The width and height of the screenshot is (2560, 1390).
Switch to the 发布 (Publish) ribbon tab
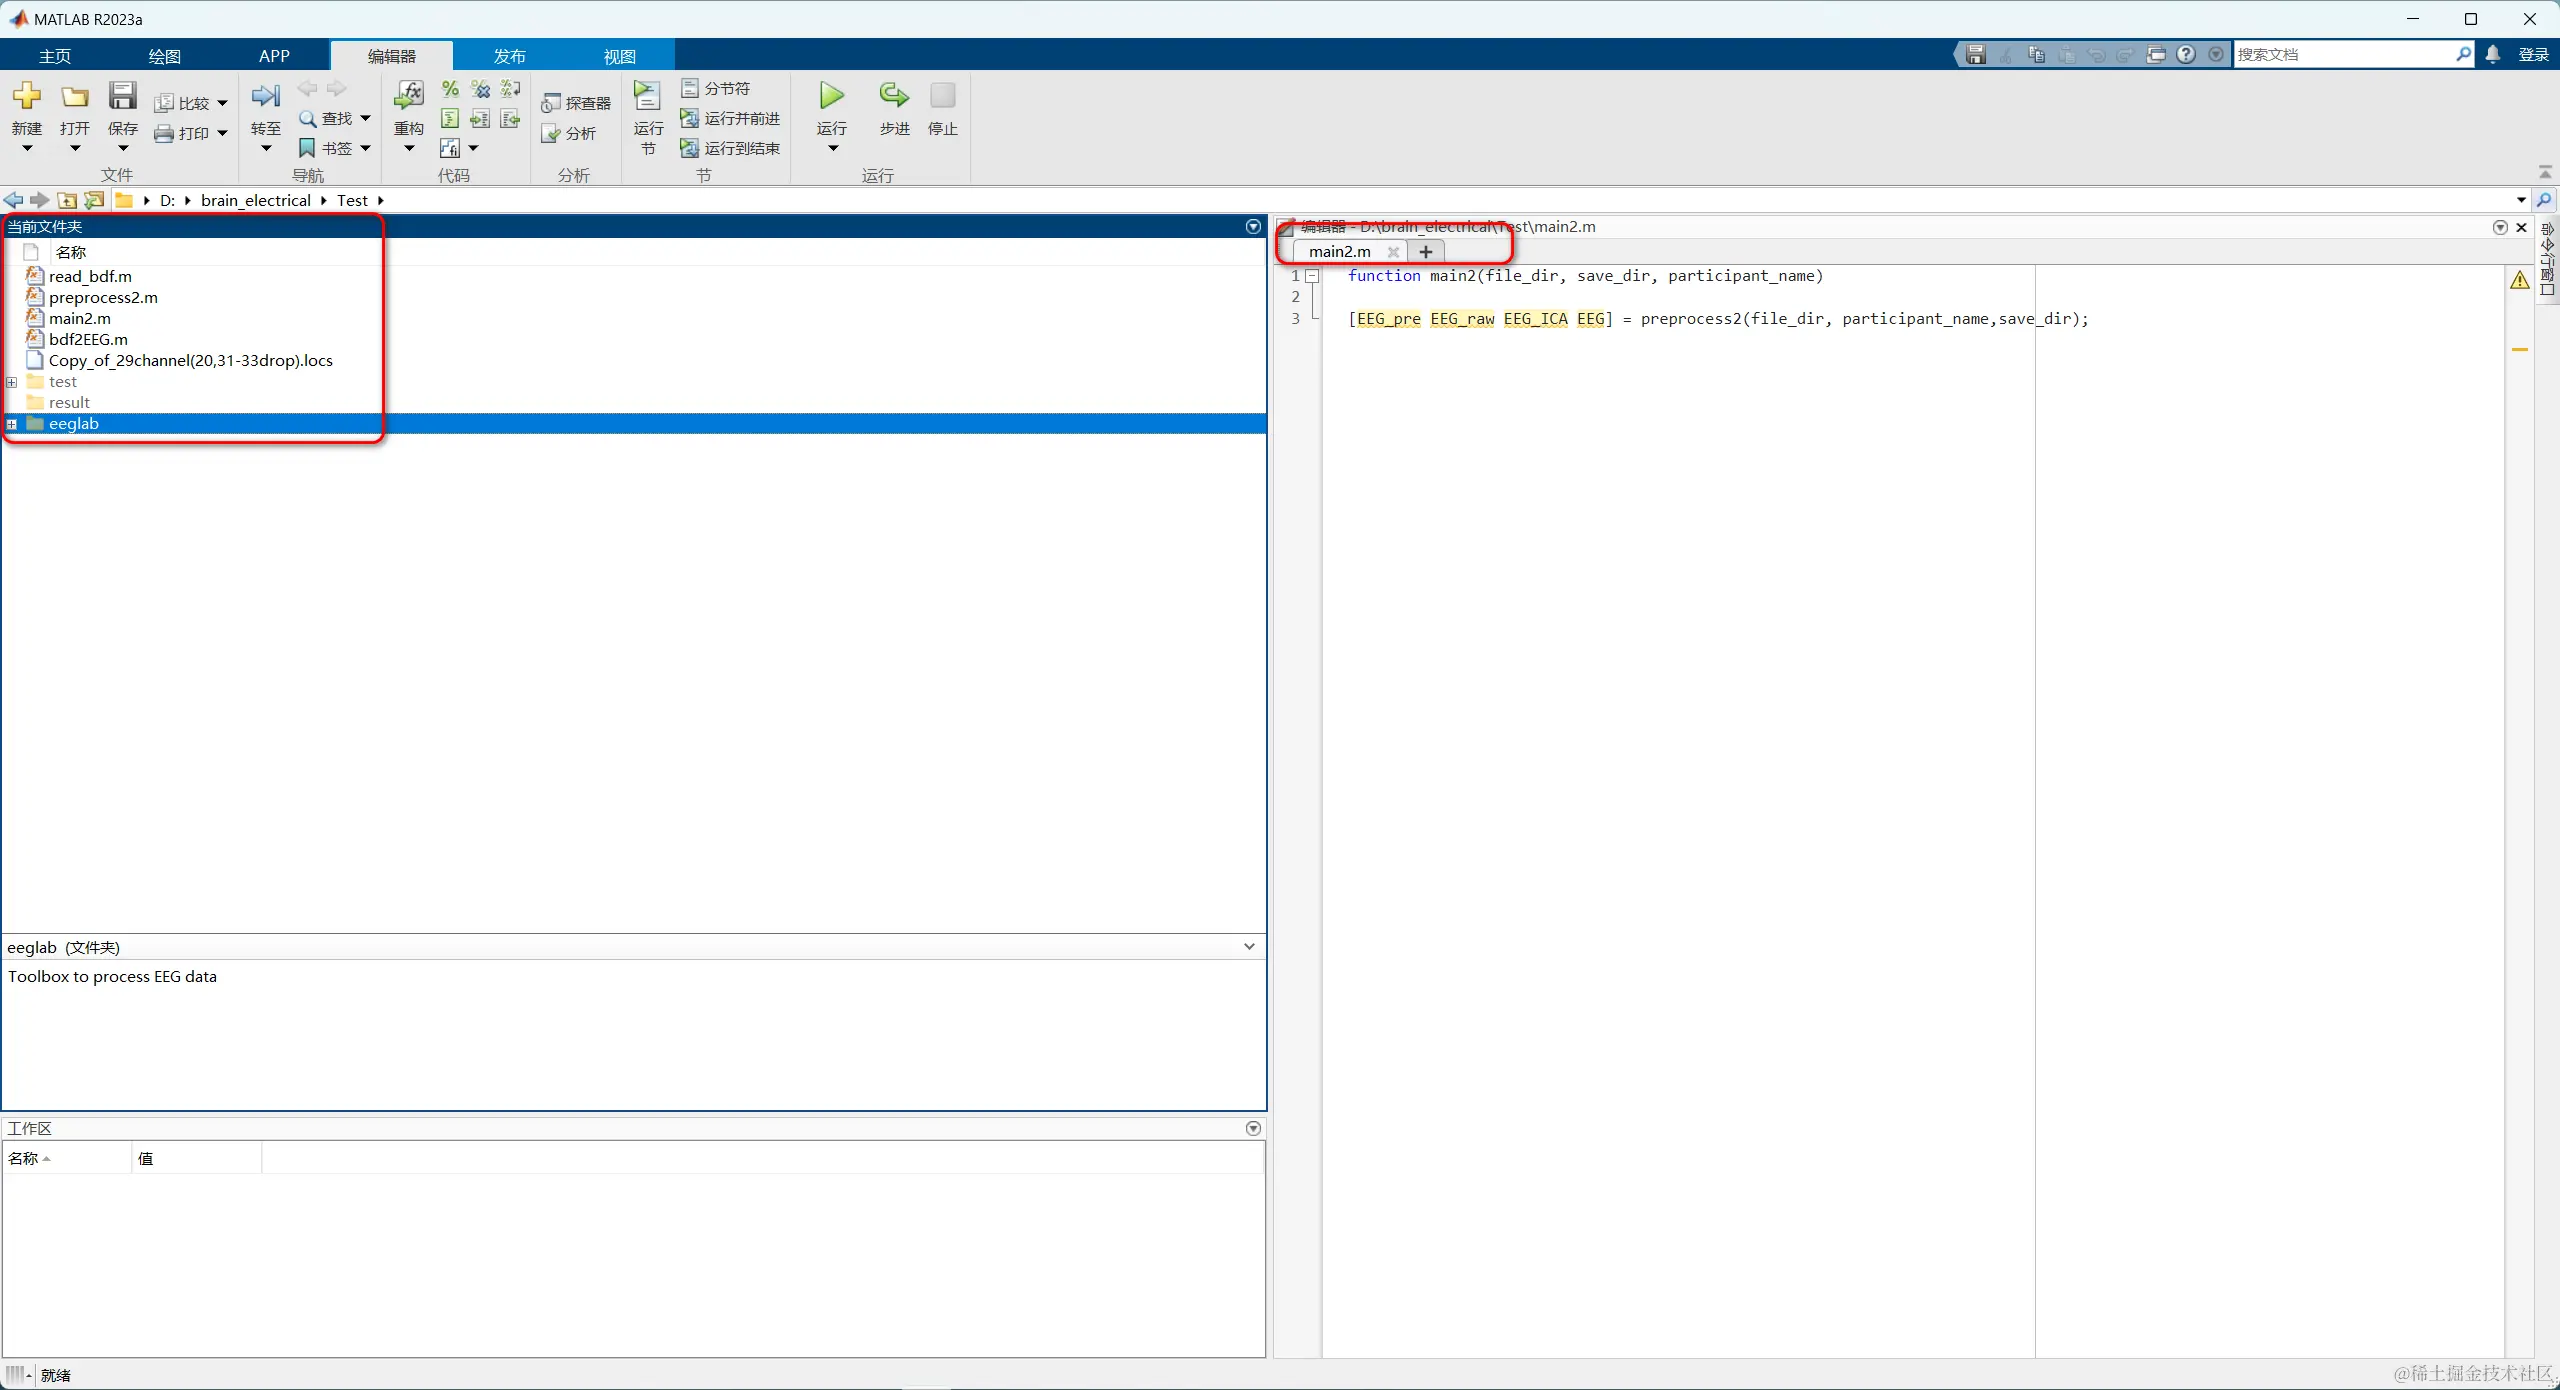pyautogui.click(x=509, y=56)
